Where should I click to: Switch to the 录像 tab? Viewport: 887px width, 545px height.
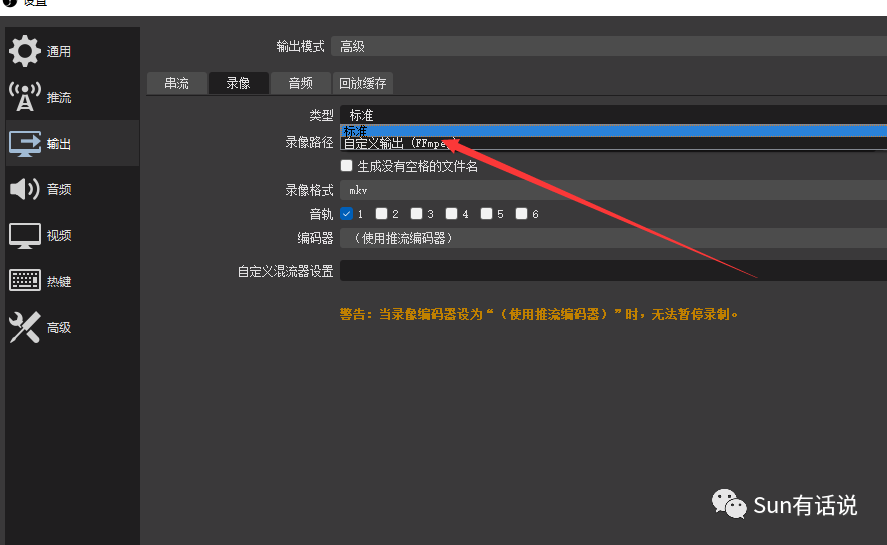(238, 83)
